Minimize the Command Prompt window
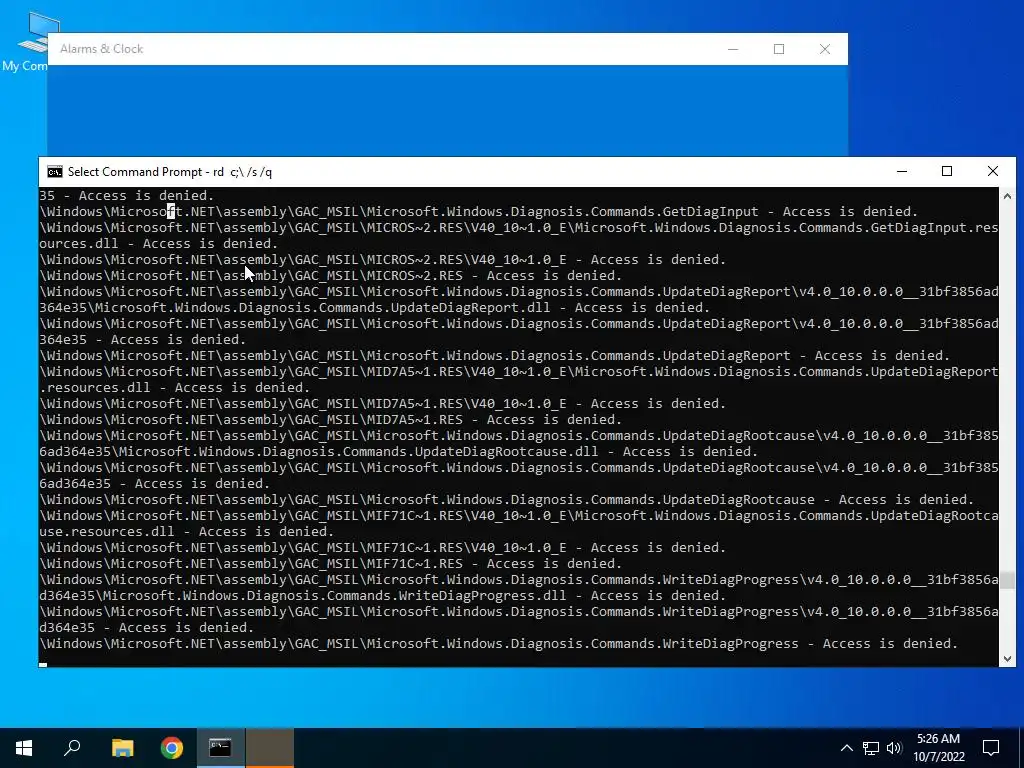Image resolution: width=1024 pixels, height=768 pixels. (902, 172)
